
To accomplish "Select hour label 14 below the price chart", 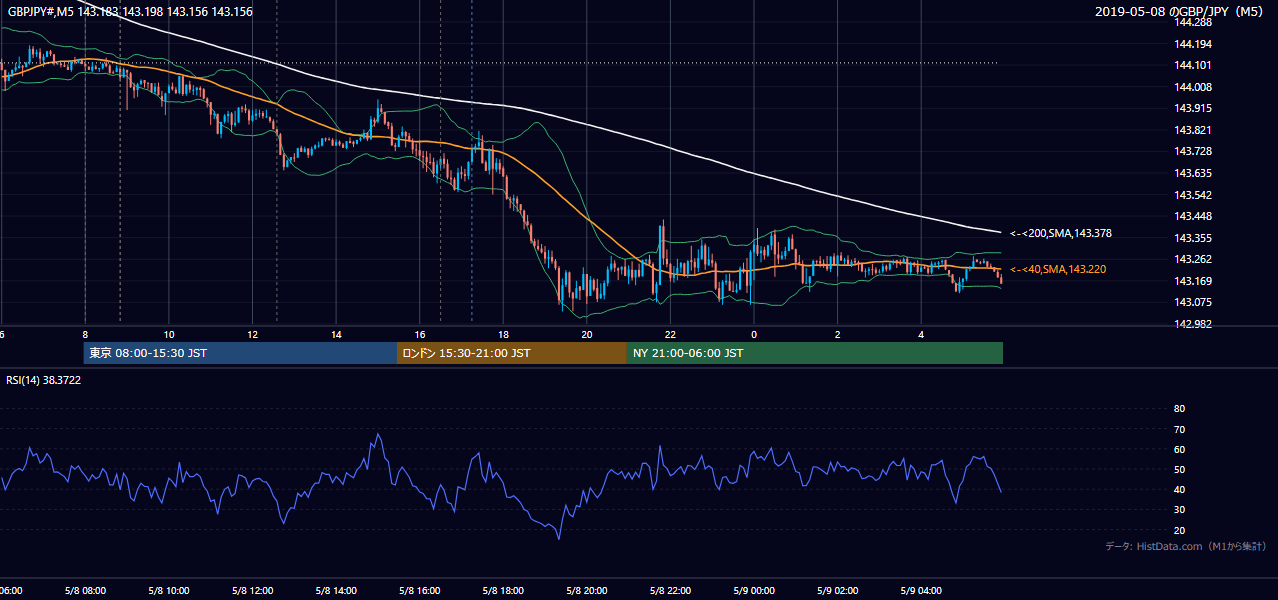I will click(x=336, y=334).
